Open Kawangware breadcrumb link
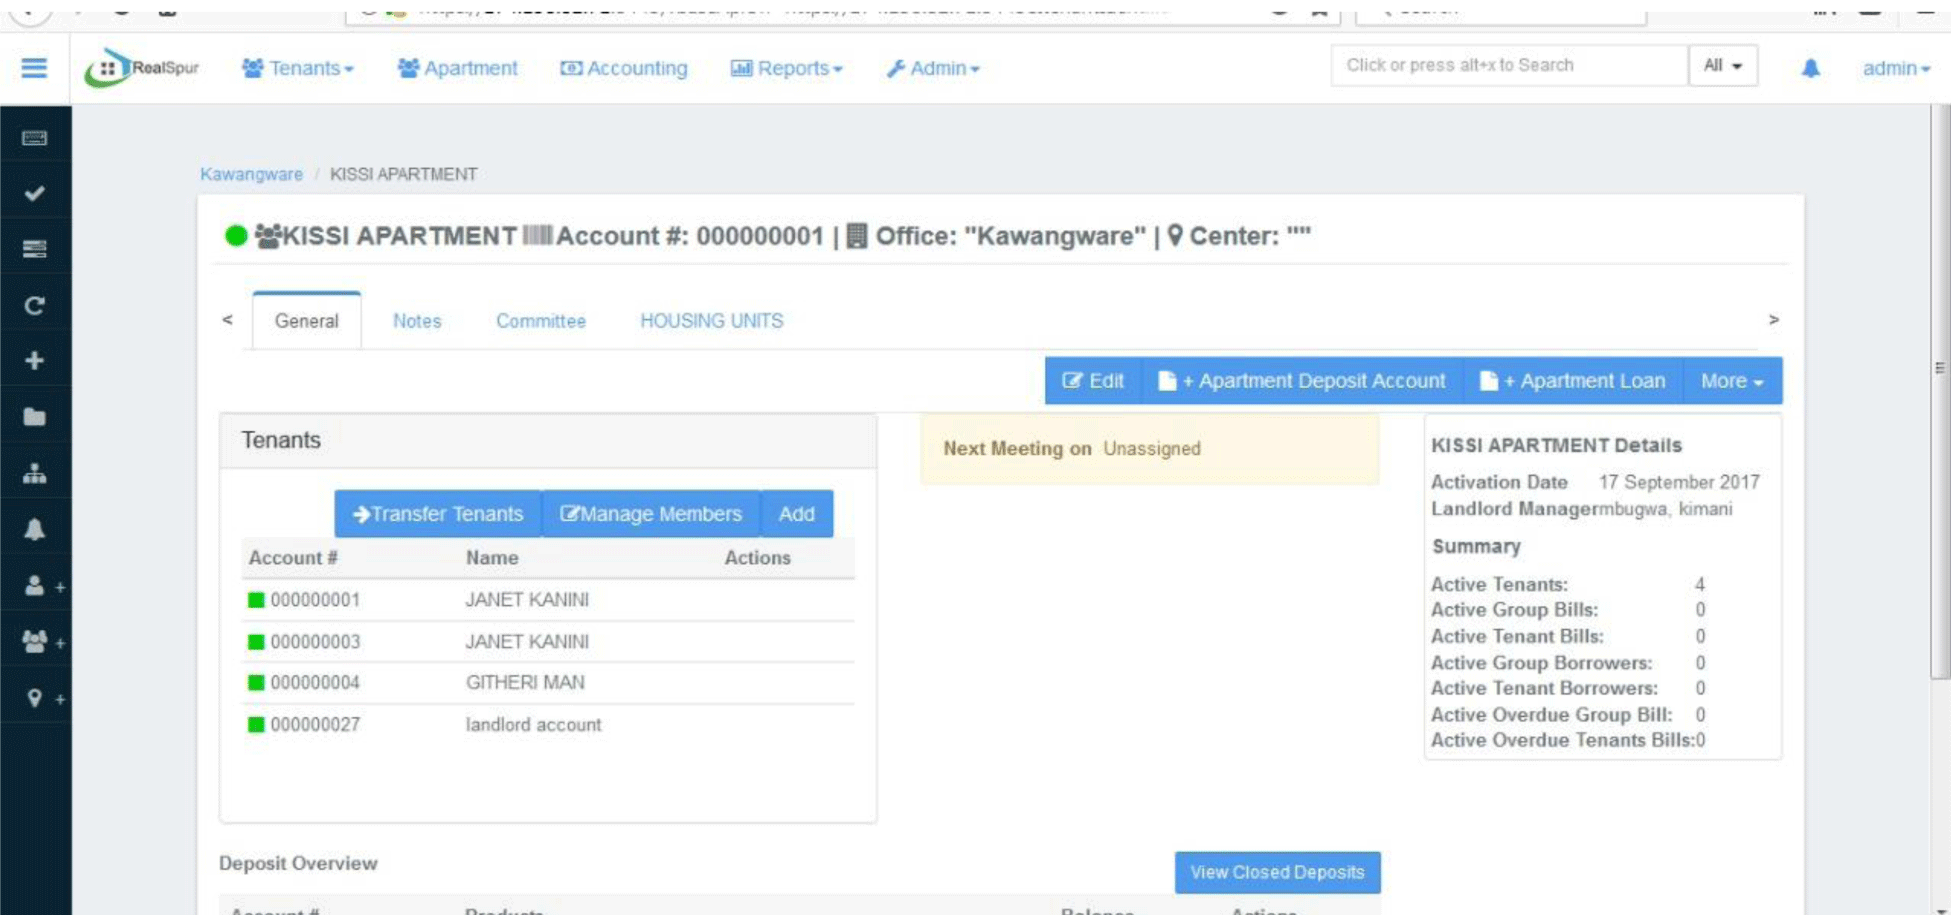The image size is (1951, 915). click(x=251, y=174)
